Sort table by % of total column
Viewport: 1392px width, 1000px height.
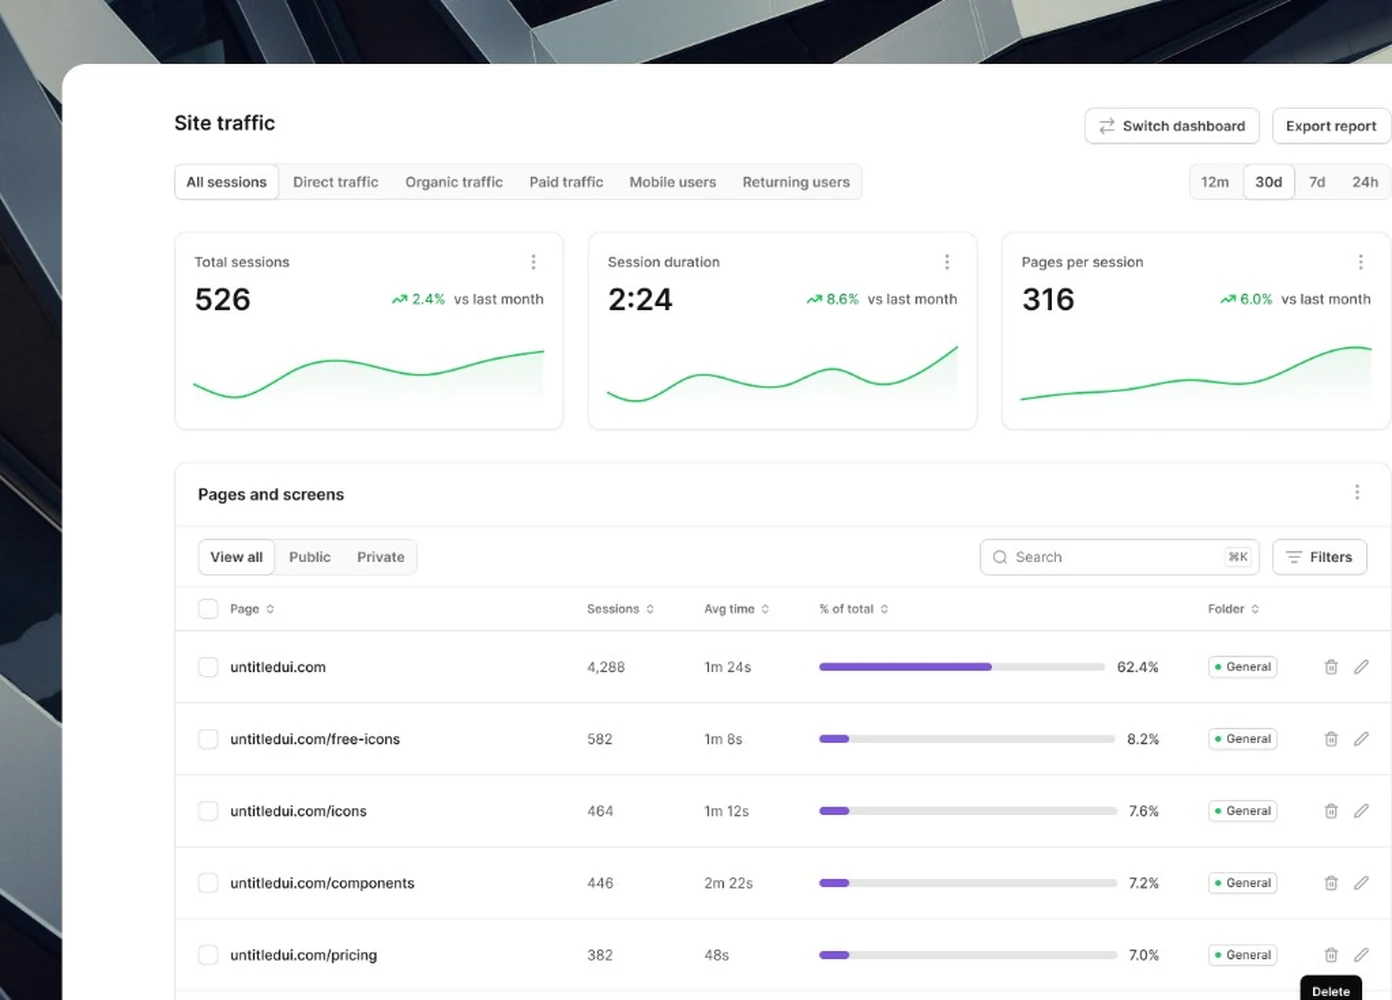[x=853, y=609]
